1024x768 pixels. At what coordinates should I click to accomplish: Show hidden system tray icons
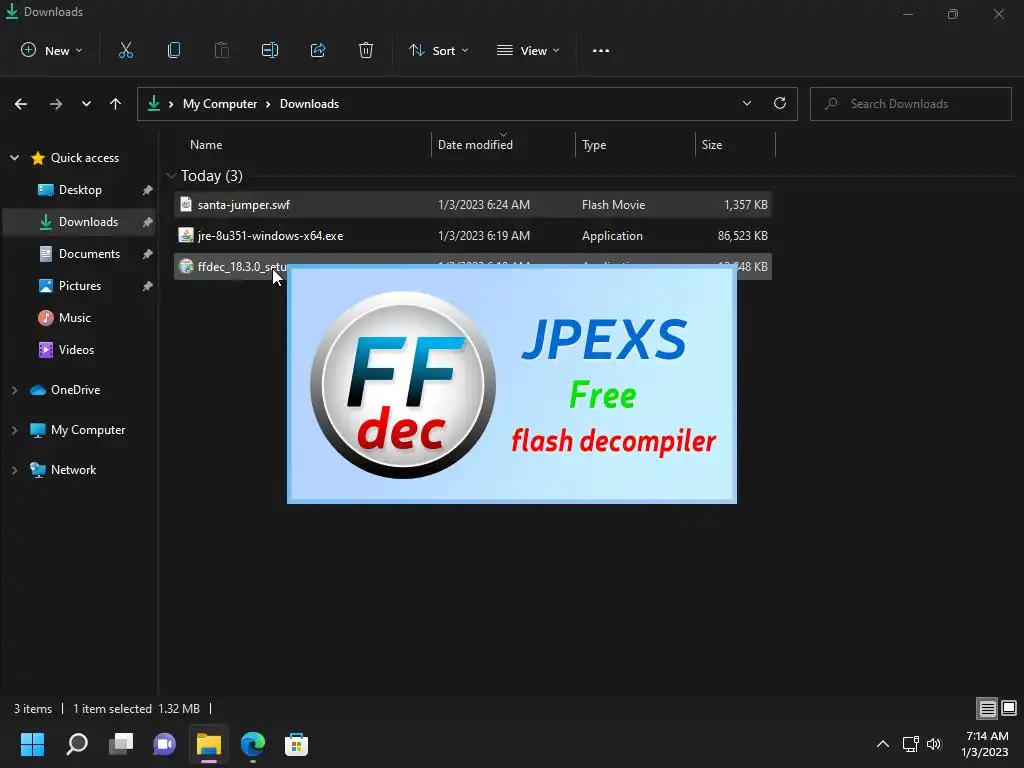pyautogui.click(x=882, y=744)
